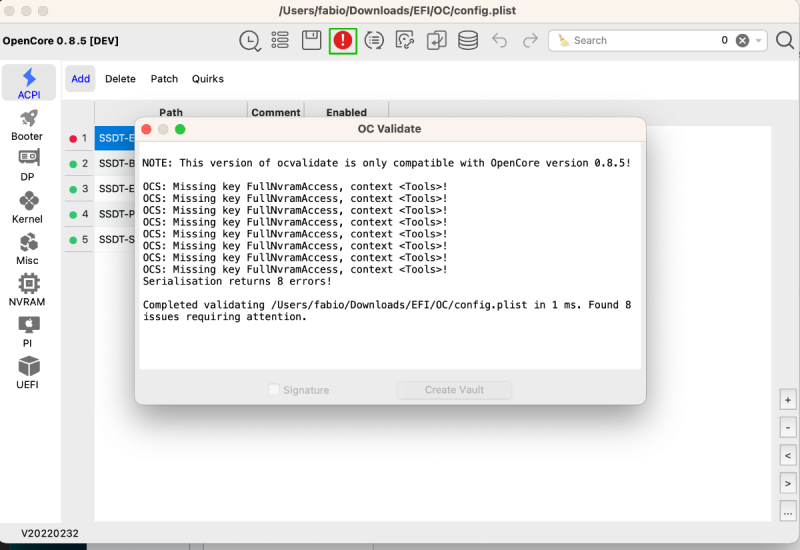
Task: Open the Booter section
Action: coord(28,125)
